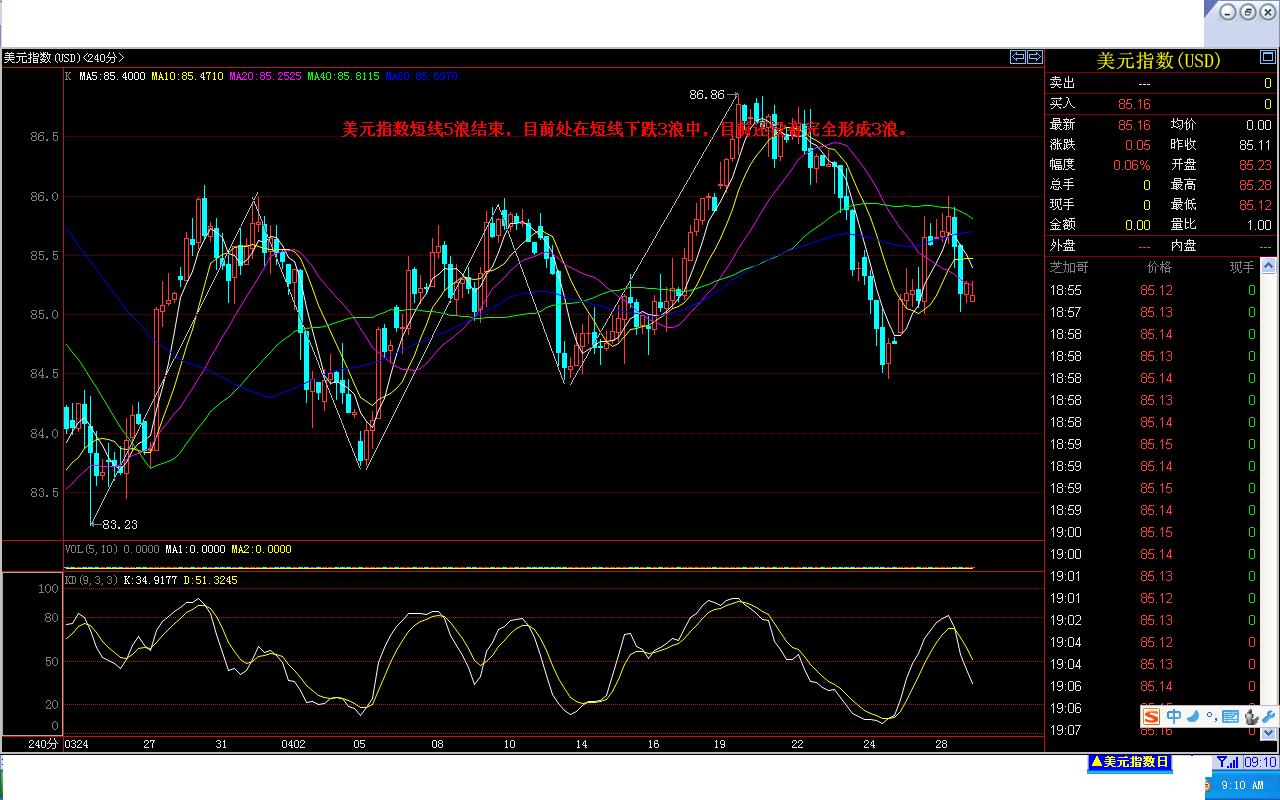Click the 昨收 value 85.11
Image resolution: width=1280 pixels, height=800 pixels.
[1255, 145]
